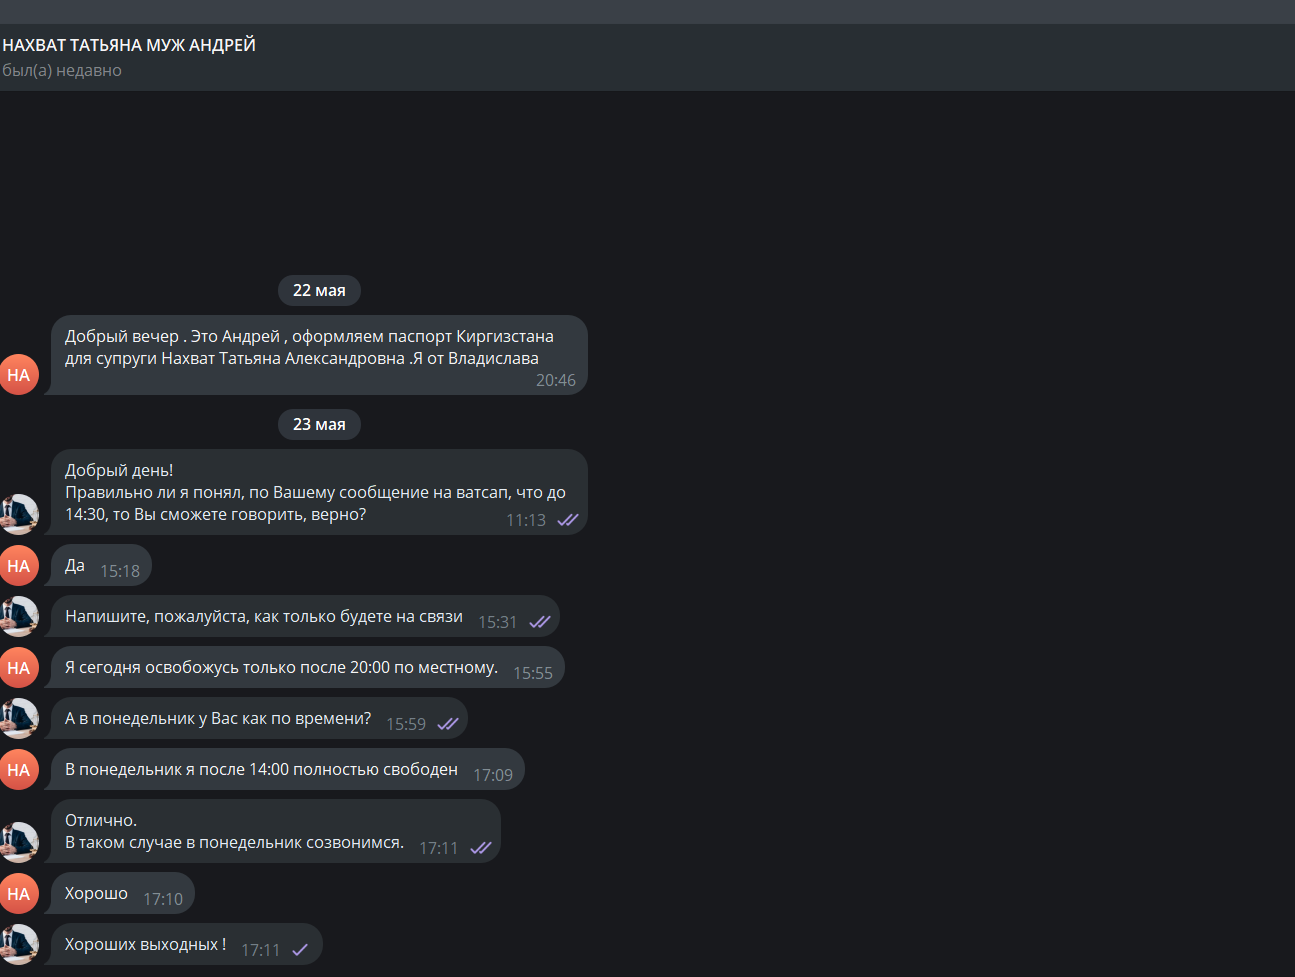This screenshot has height=977, width=1295.
Task: Click HA avatar beside 'В понедельник я после 14:00'
Action: (x=19, y=770)
